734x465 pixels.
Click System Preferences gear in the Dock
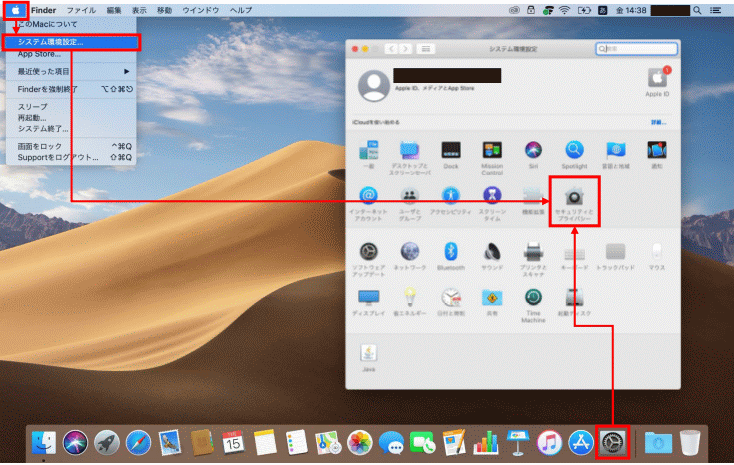(x=612, y=441)
